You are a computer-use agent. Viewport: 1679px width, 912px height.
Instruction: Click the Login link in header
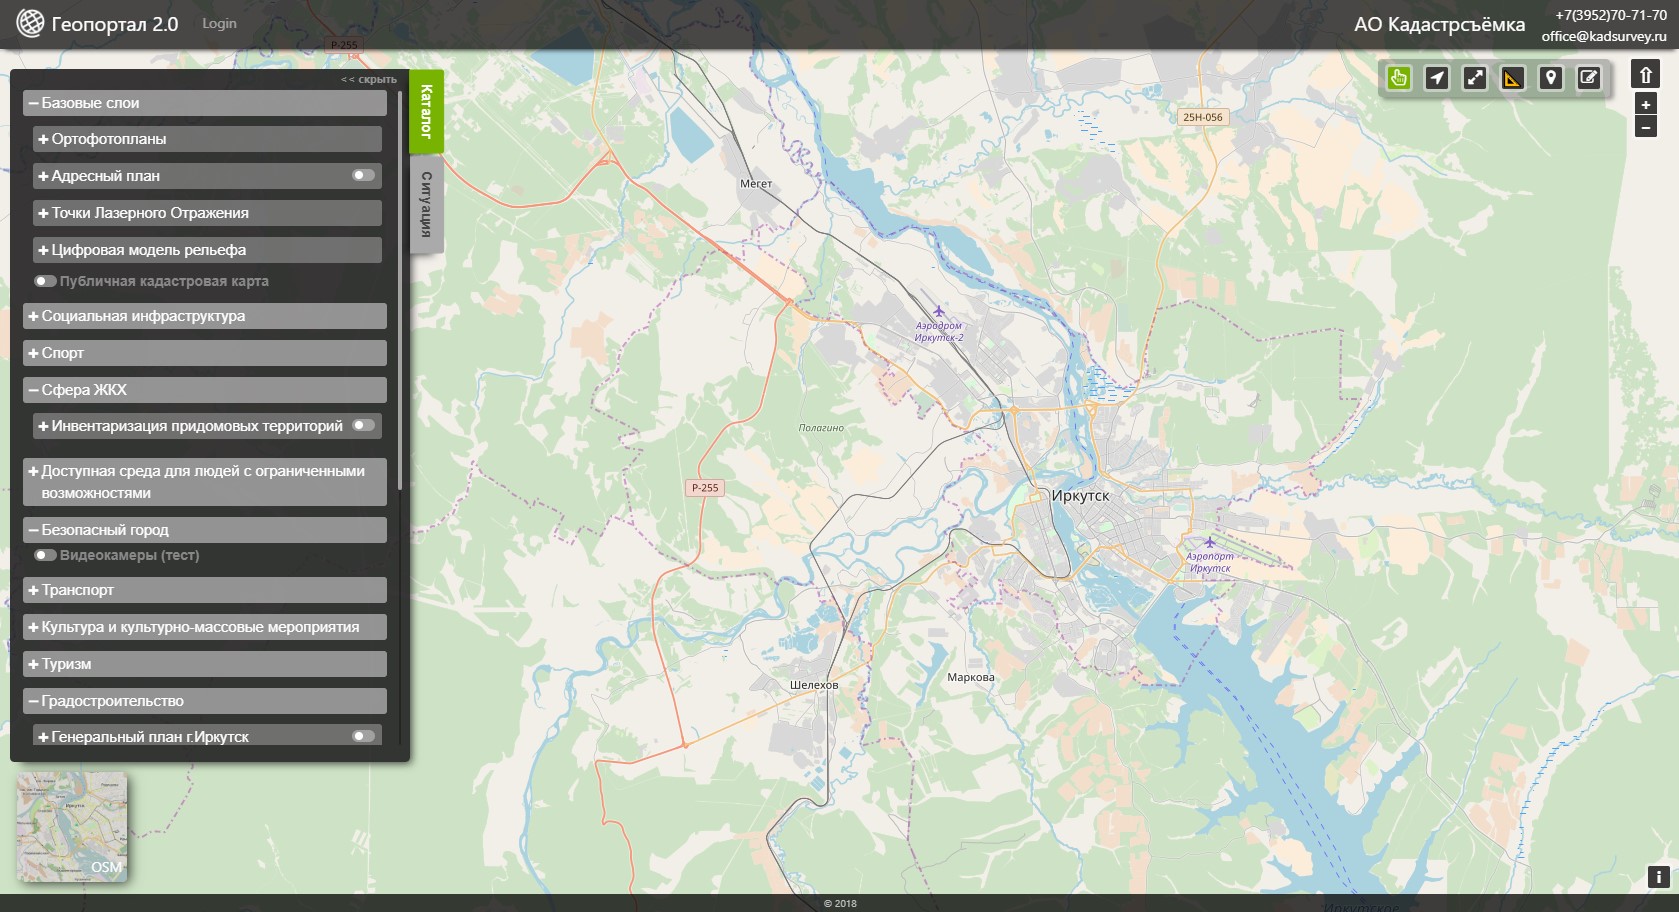click(219, 23)
